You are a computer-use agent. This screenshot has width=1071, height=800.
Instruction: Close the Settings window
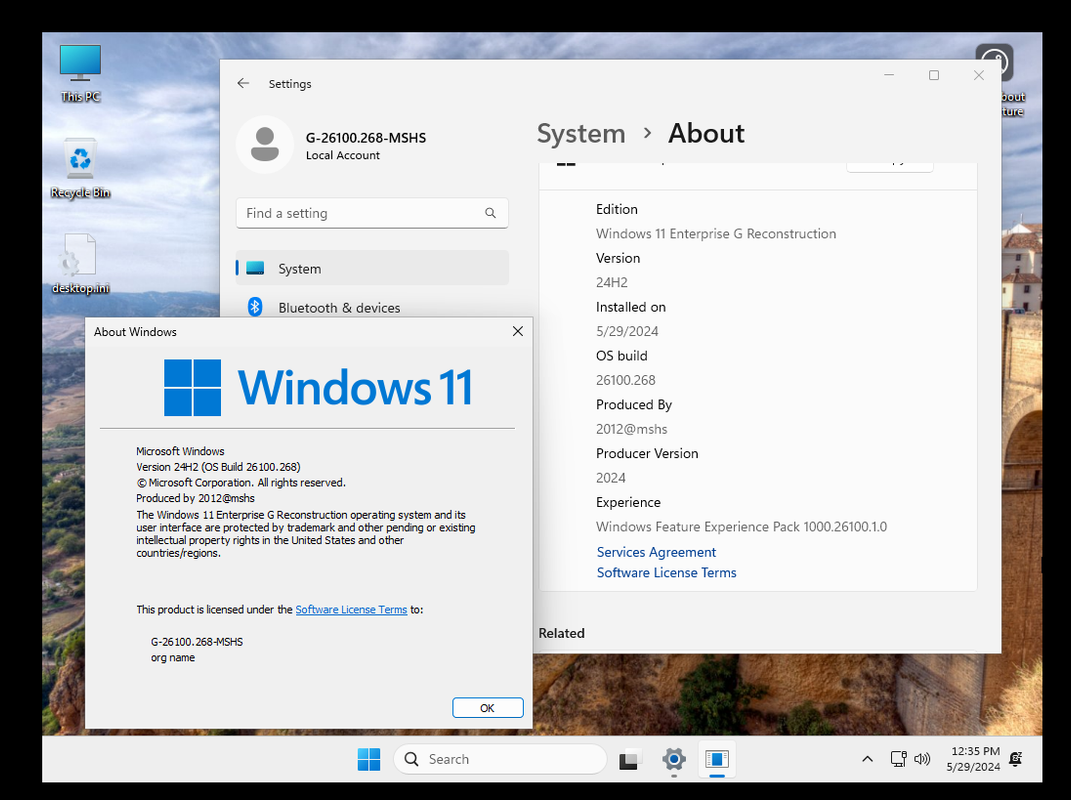[979, 75]
